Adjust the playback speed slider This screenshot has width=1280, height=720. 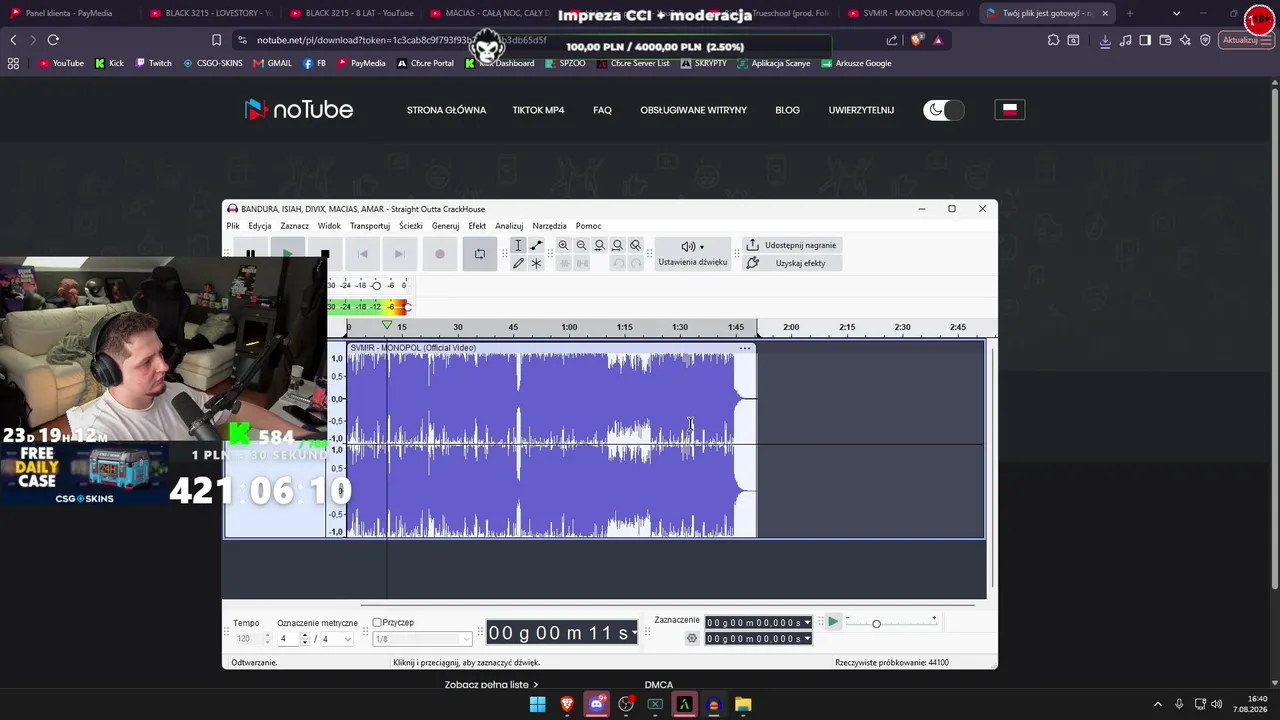pos(876,624)
